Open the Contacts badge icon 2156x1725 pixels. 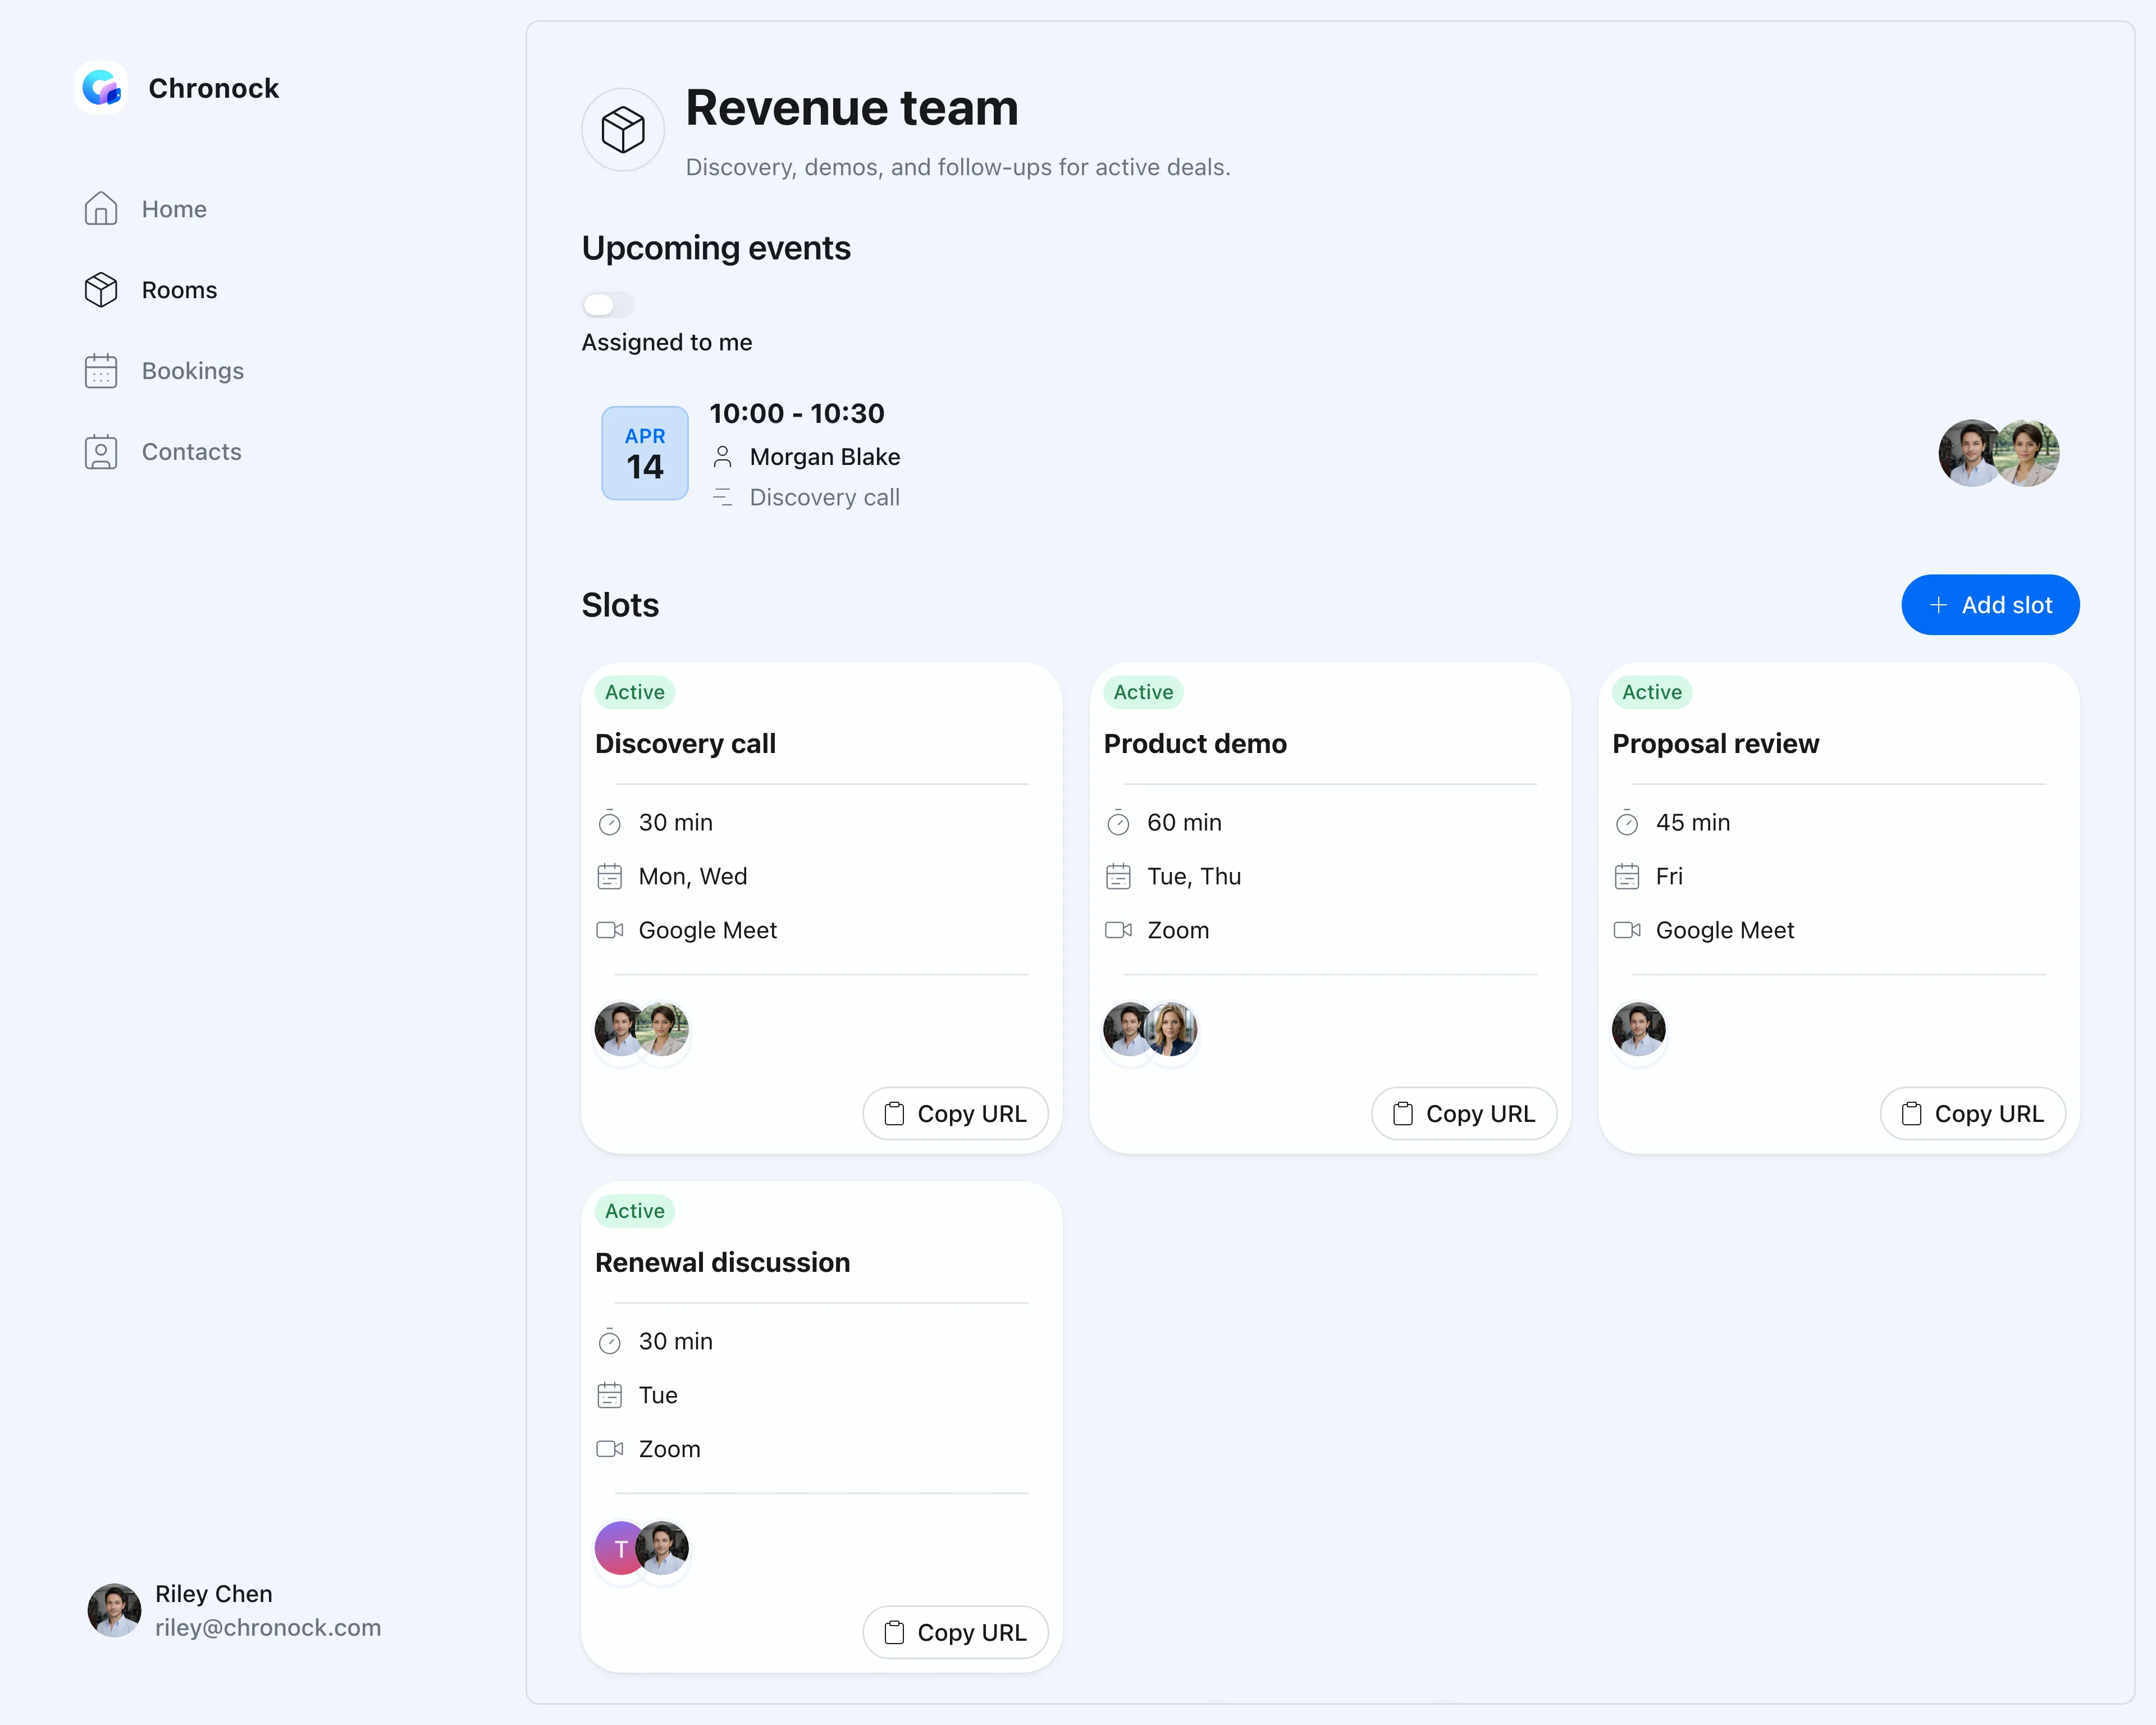(101, 452)
